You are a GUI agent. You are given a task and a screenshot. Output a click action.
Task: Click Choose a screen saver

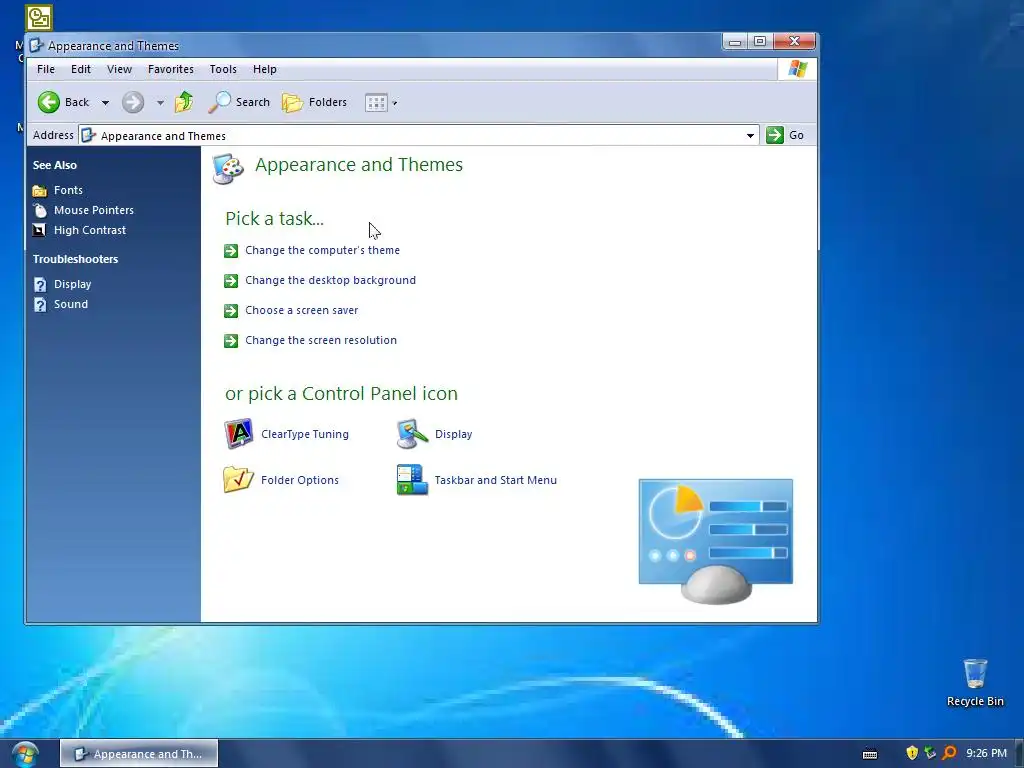[x=302, y=310]
